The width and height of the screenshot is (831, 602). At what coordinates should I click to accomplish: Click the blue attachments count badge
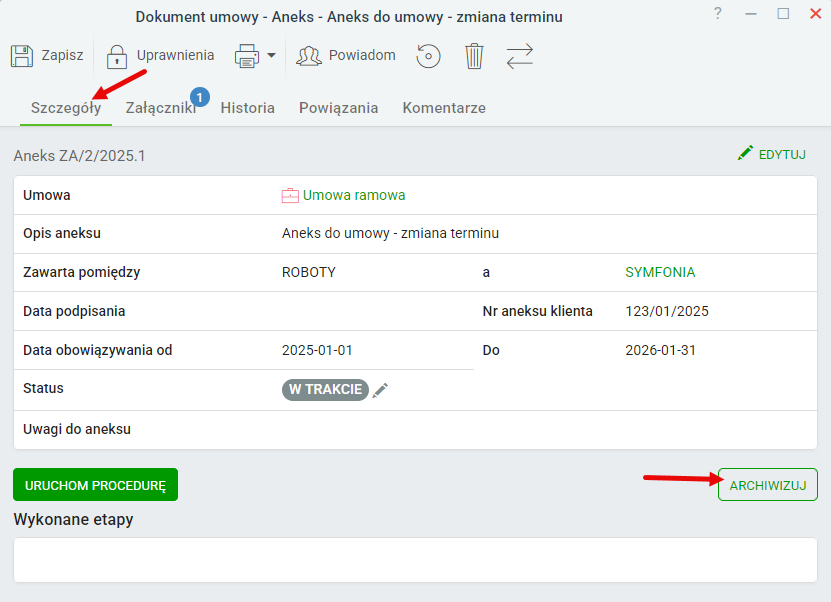[200, 97]
